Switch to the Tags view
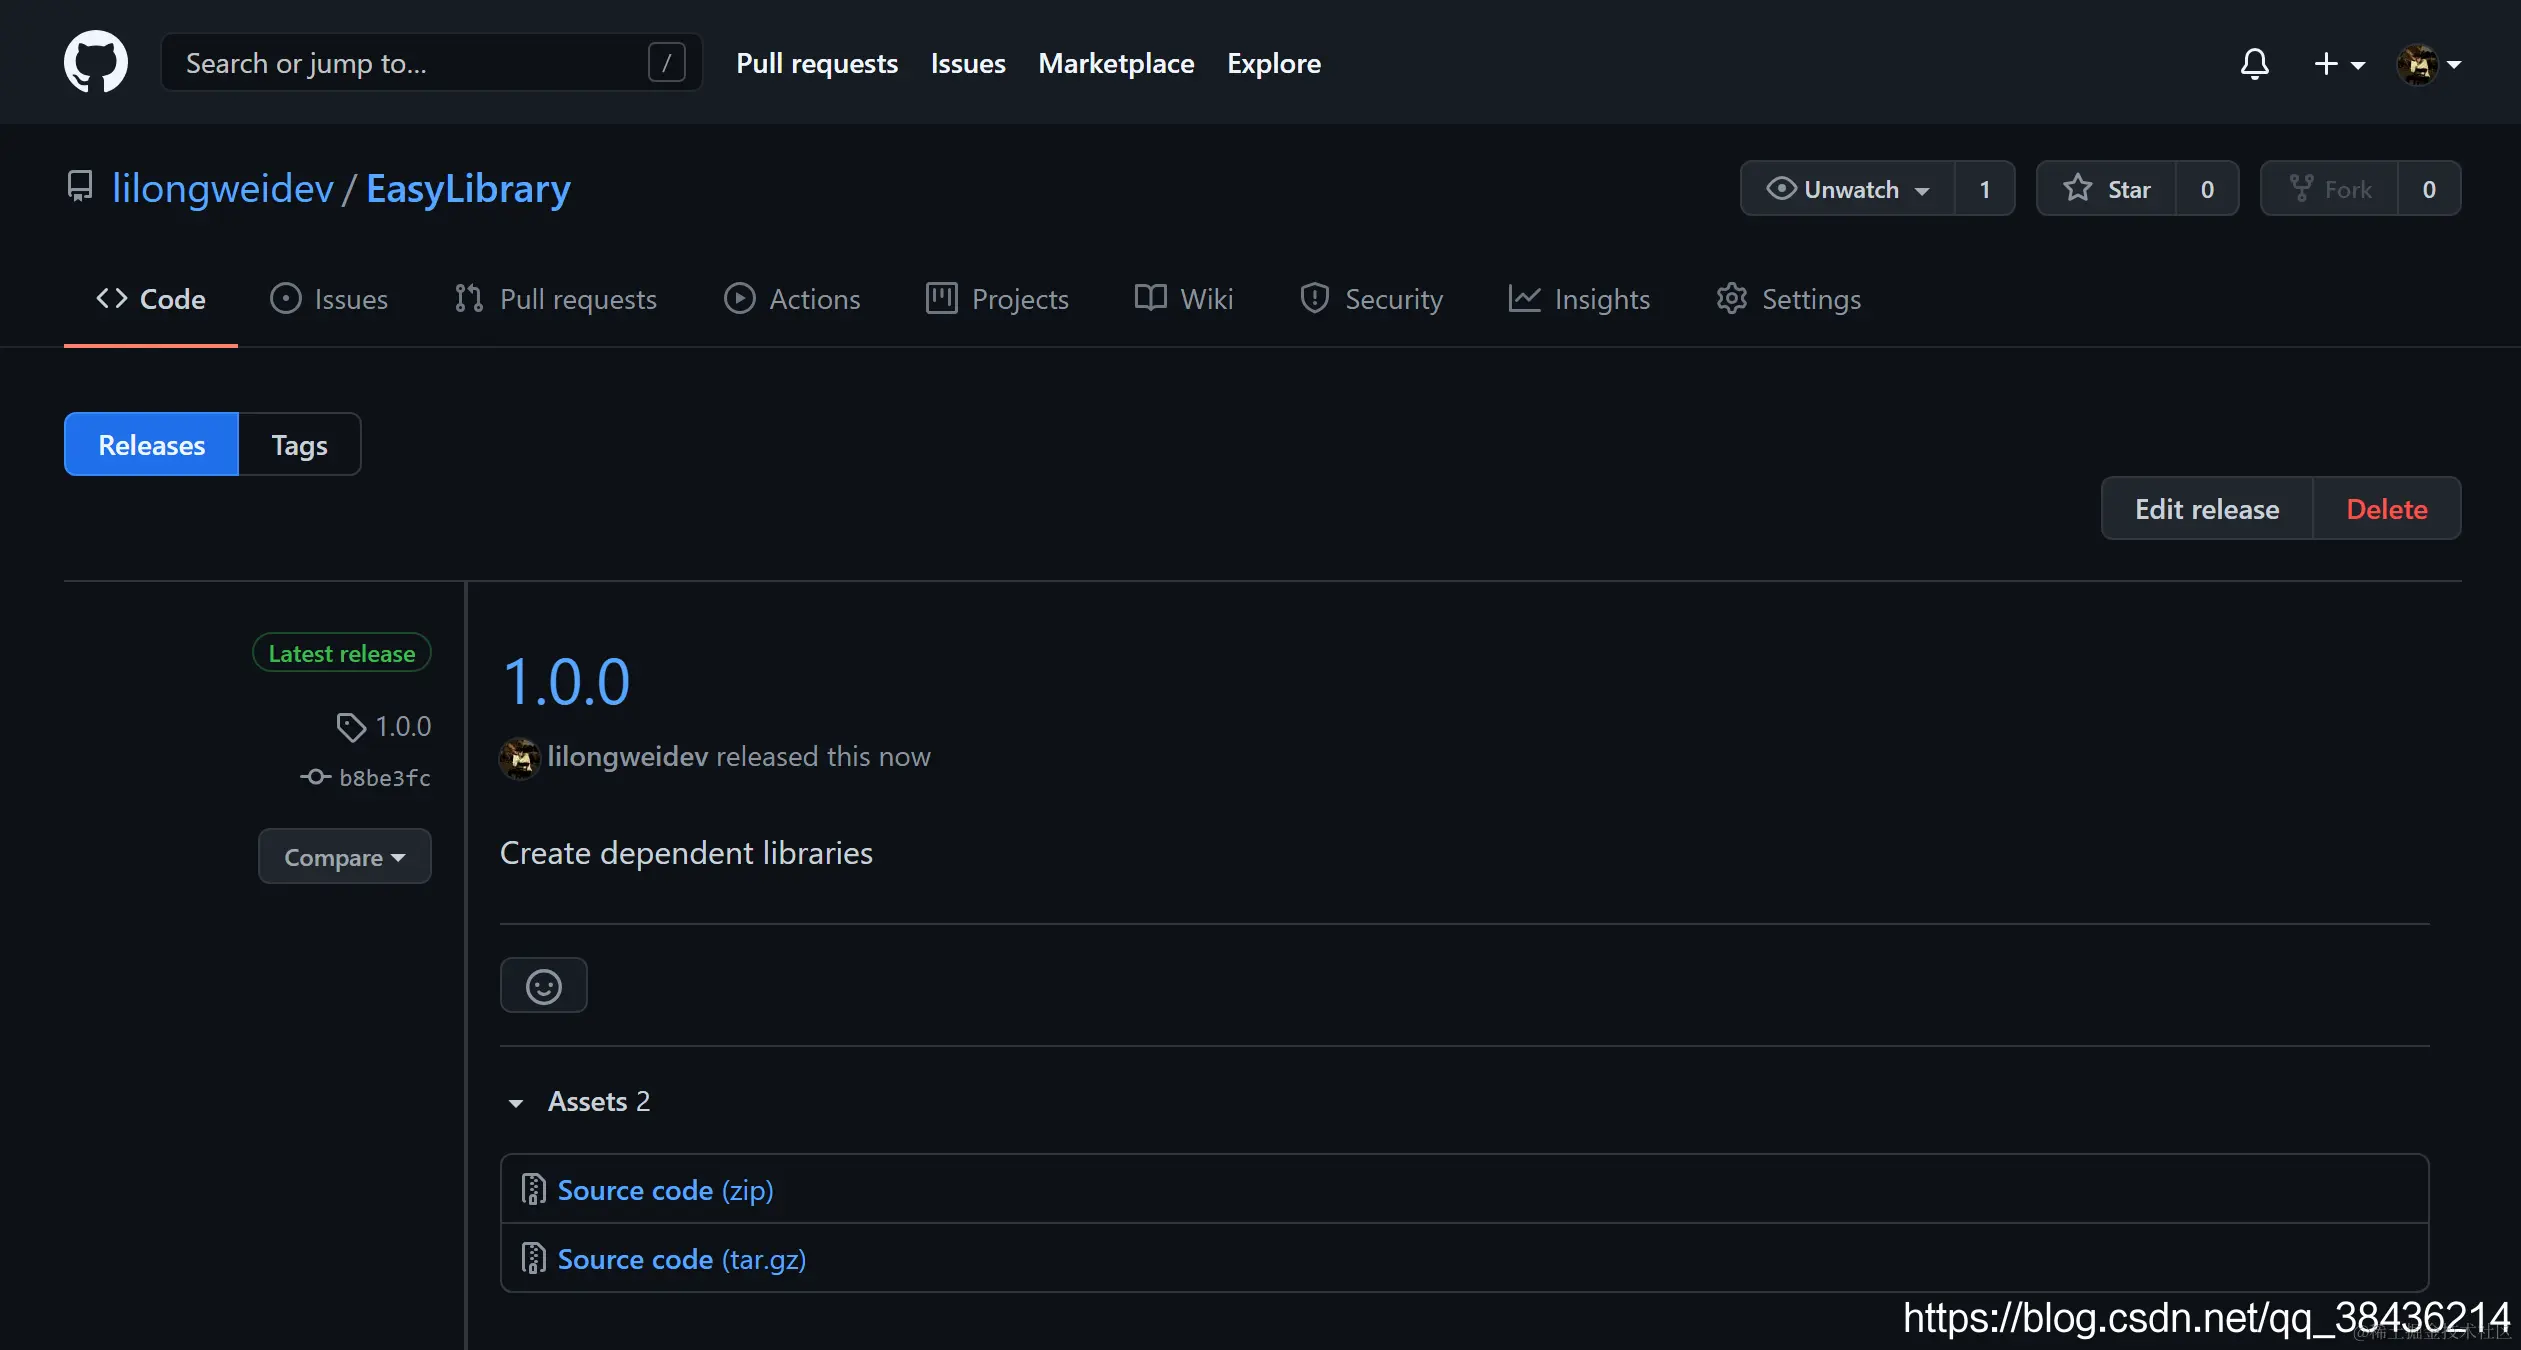 pyautogui.click(x=299, y=445)
